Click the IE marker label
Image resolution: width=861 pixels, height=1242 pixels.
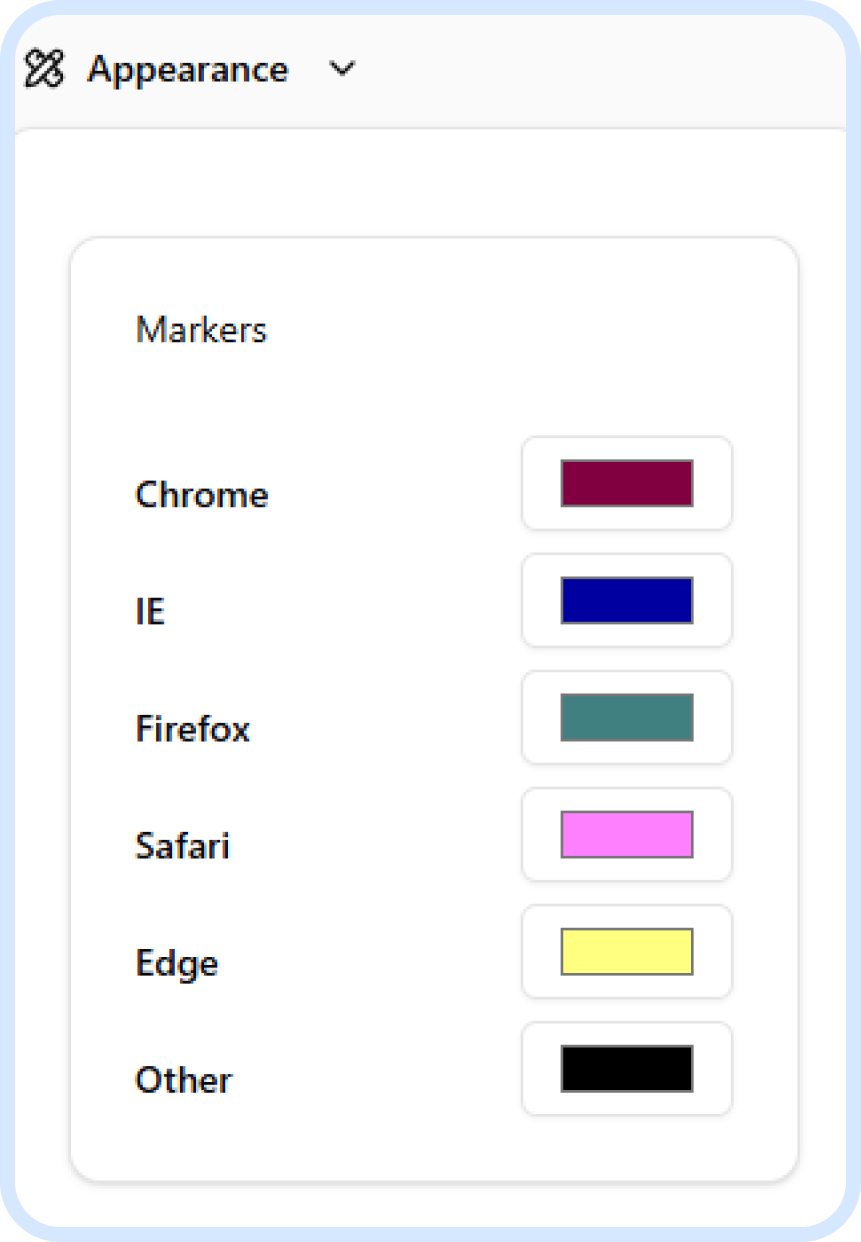click(150, 612)
